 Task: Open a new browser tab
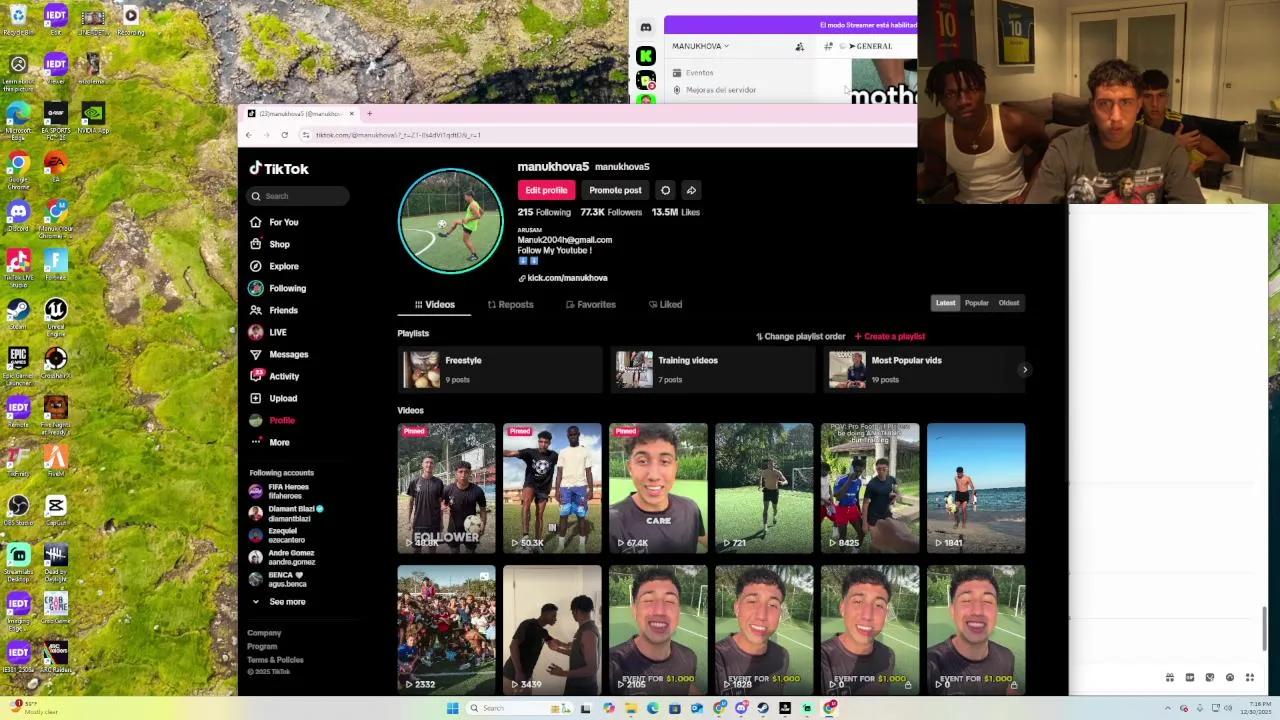point(369,114)
